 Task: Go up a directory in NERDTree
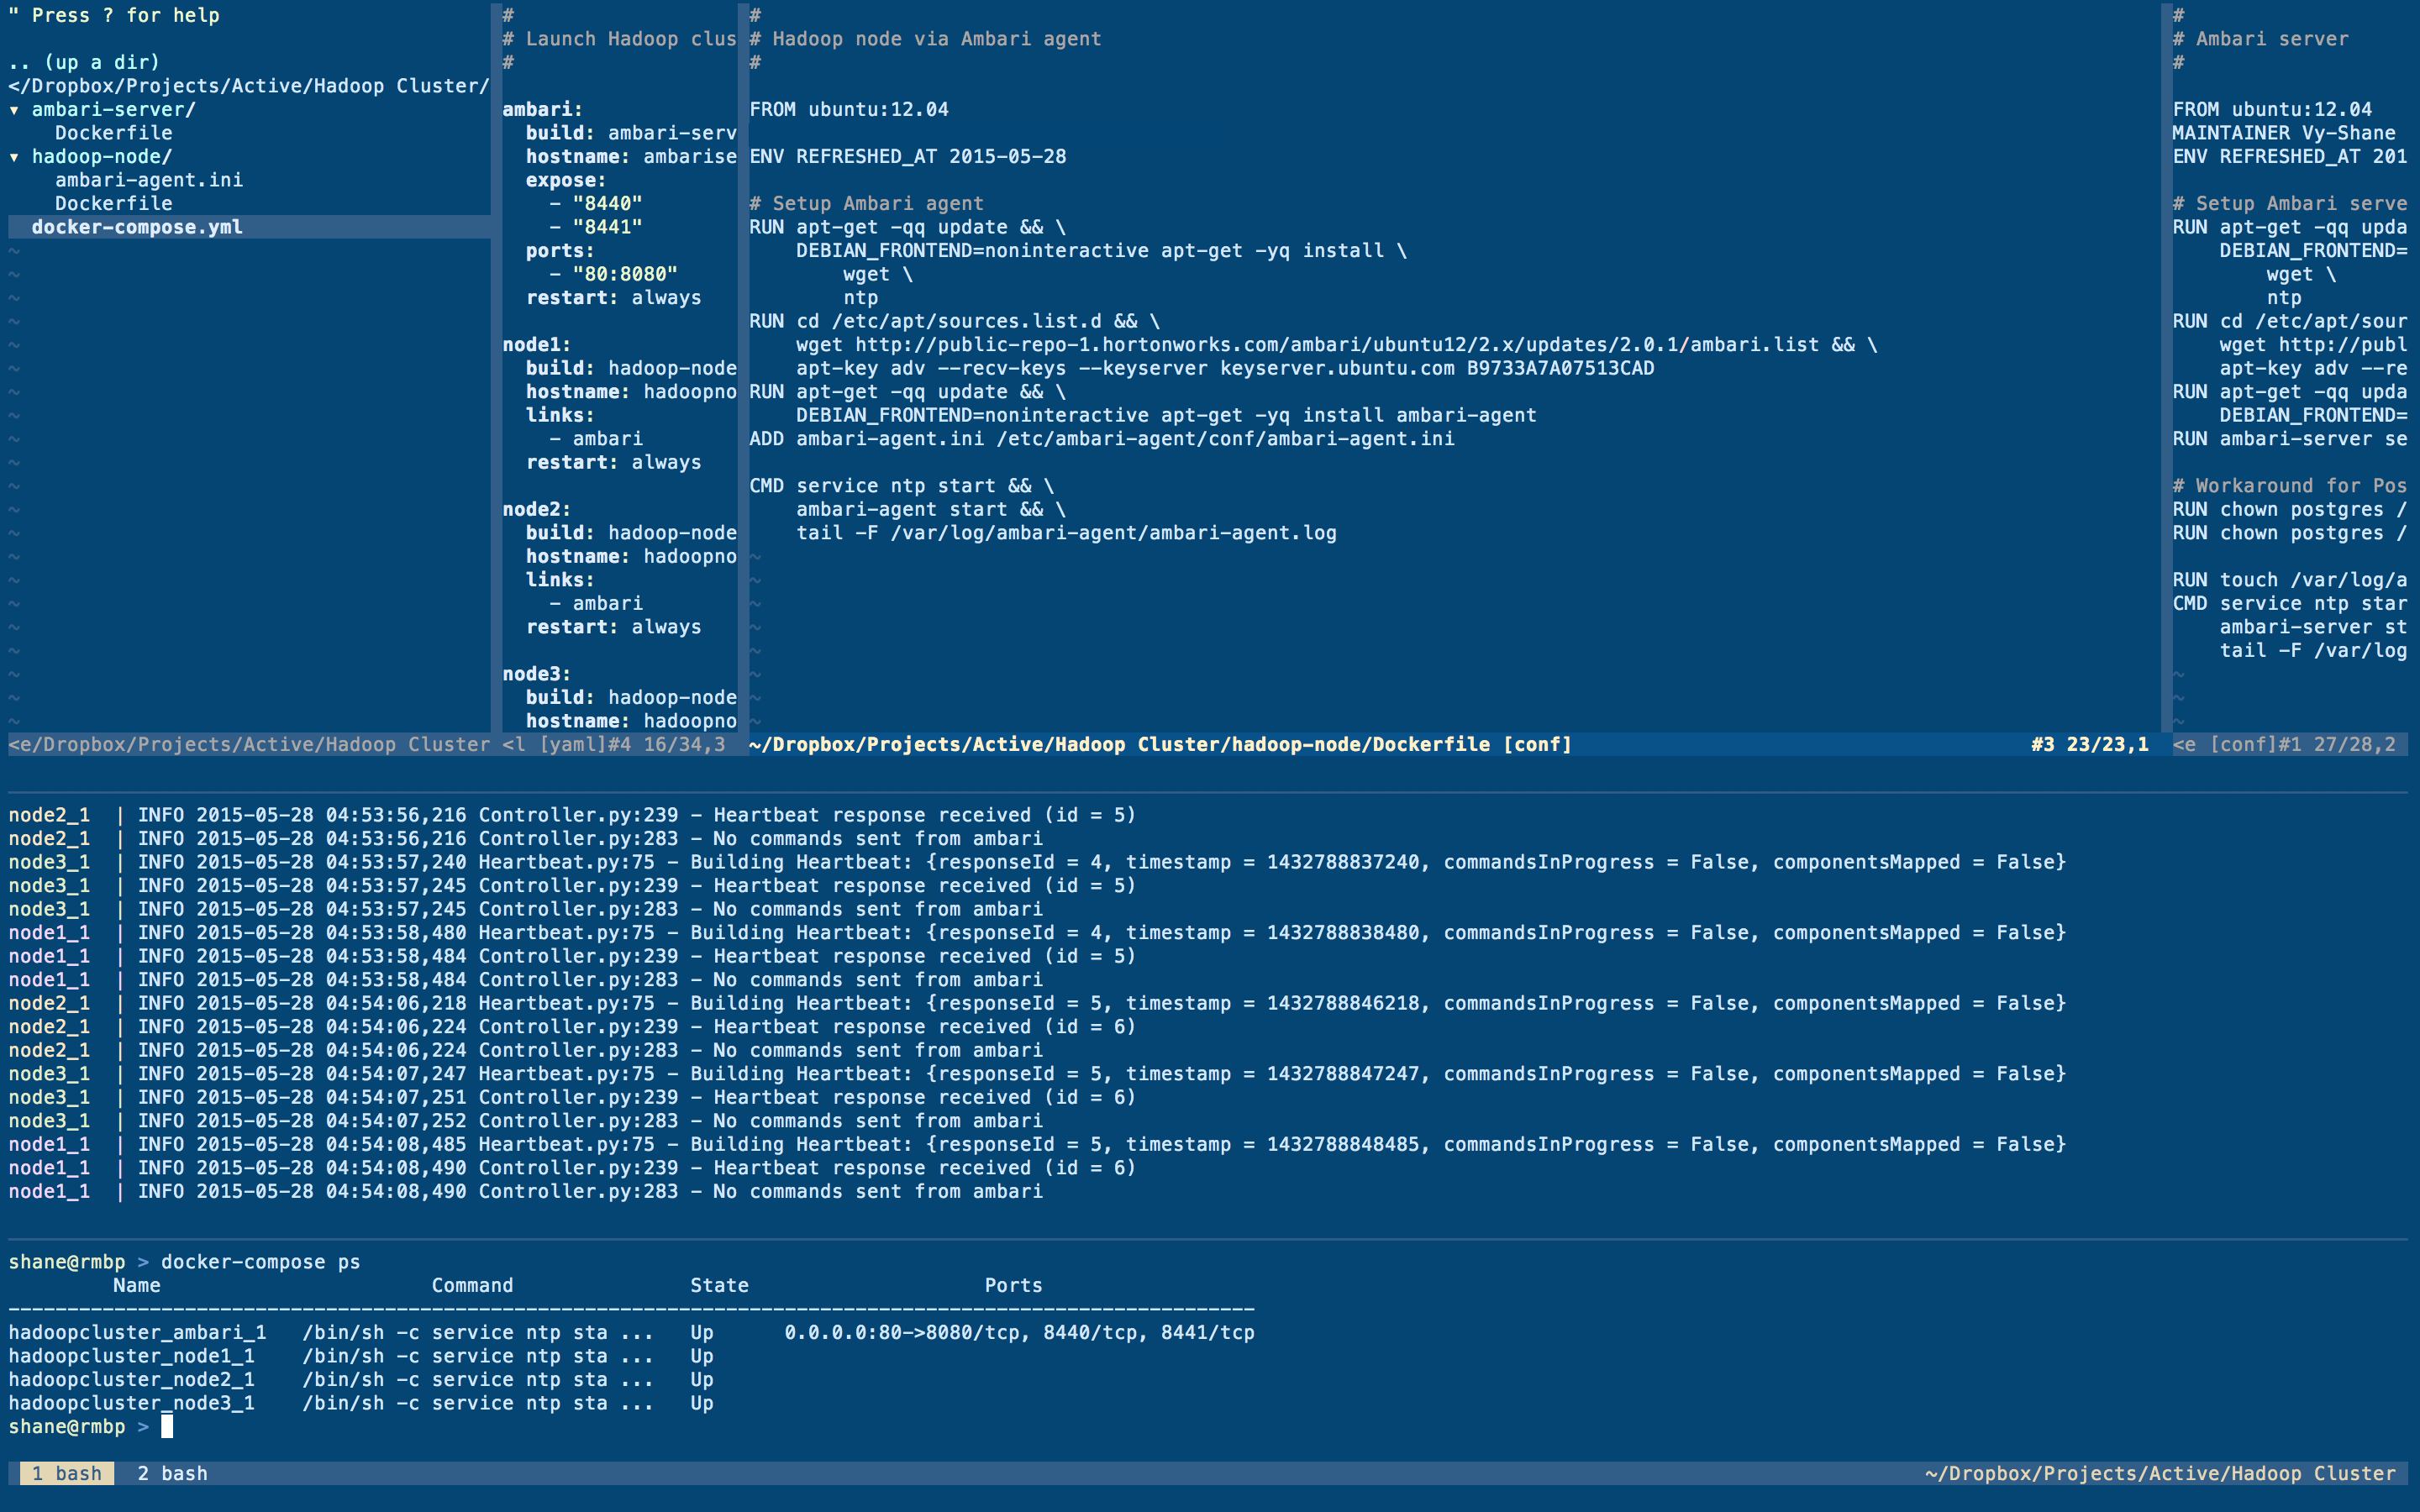pyautogui.click(x=84, y=62)
